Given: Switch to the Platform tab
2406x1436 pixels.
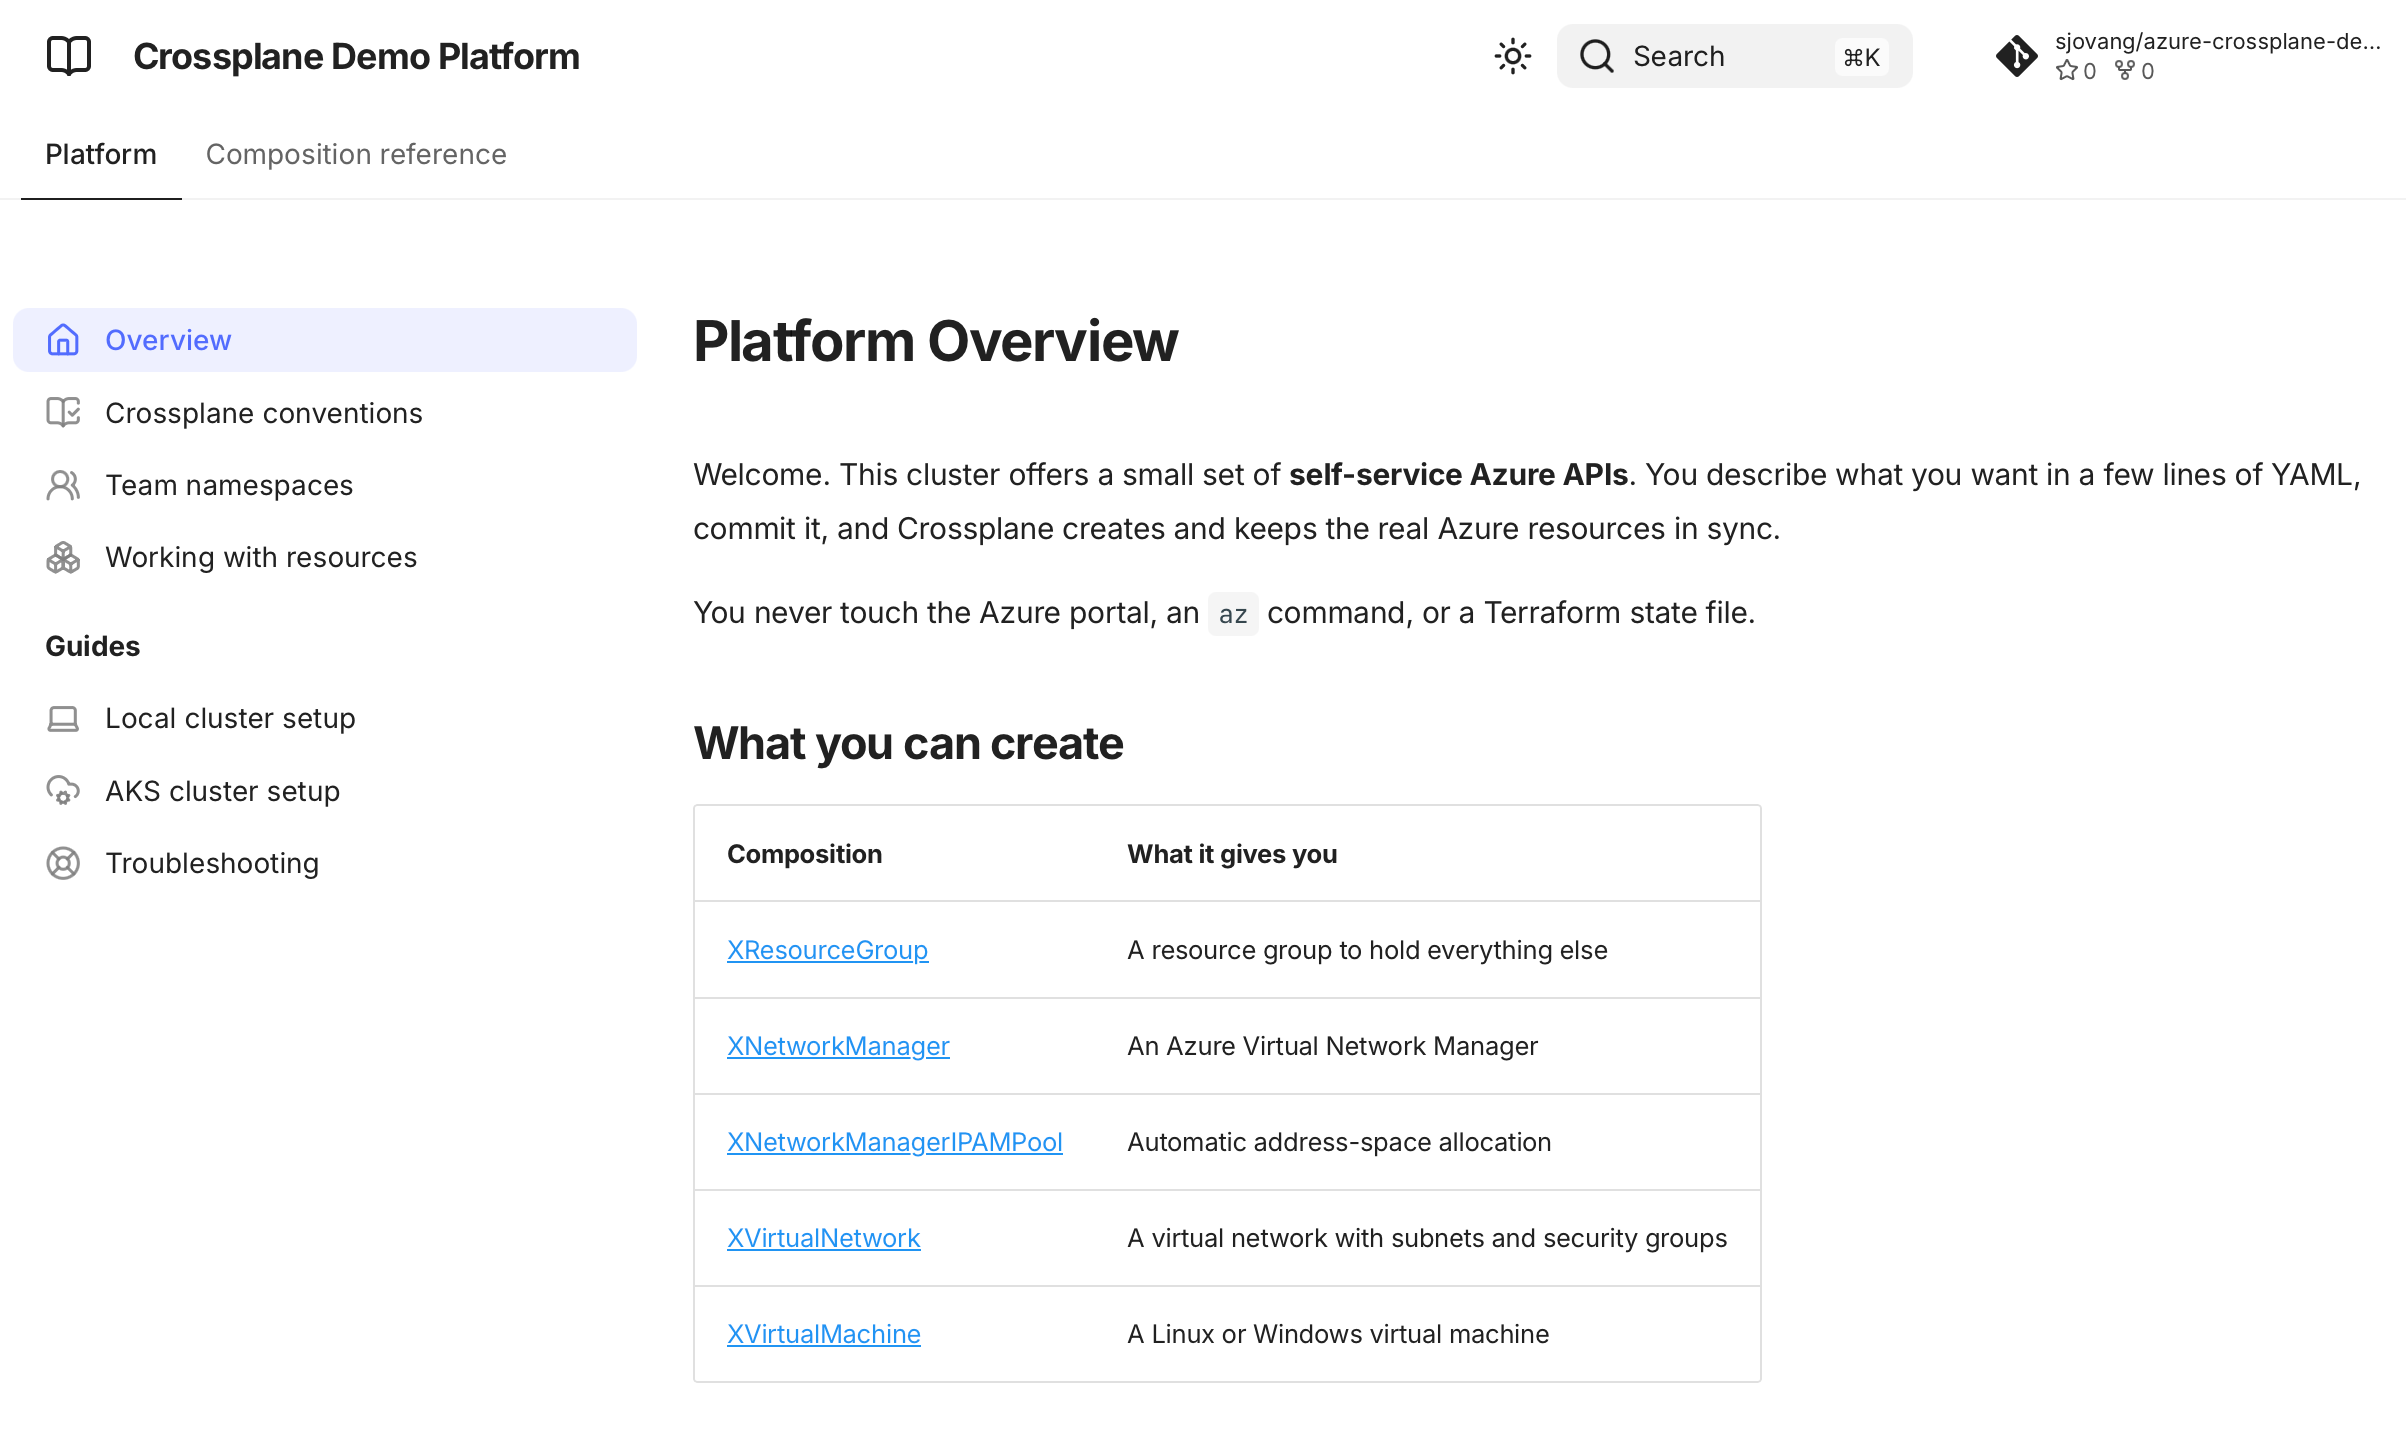Looking at the screenshot, I should coord(101,154).
